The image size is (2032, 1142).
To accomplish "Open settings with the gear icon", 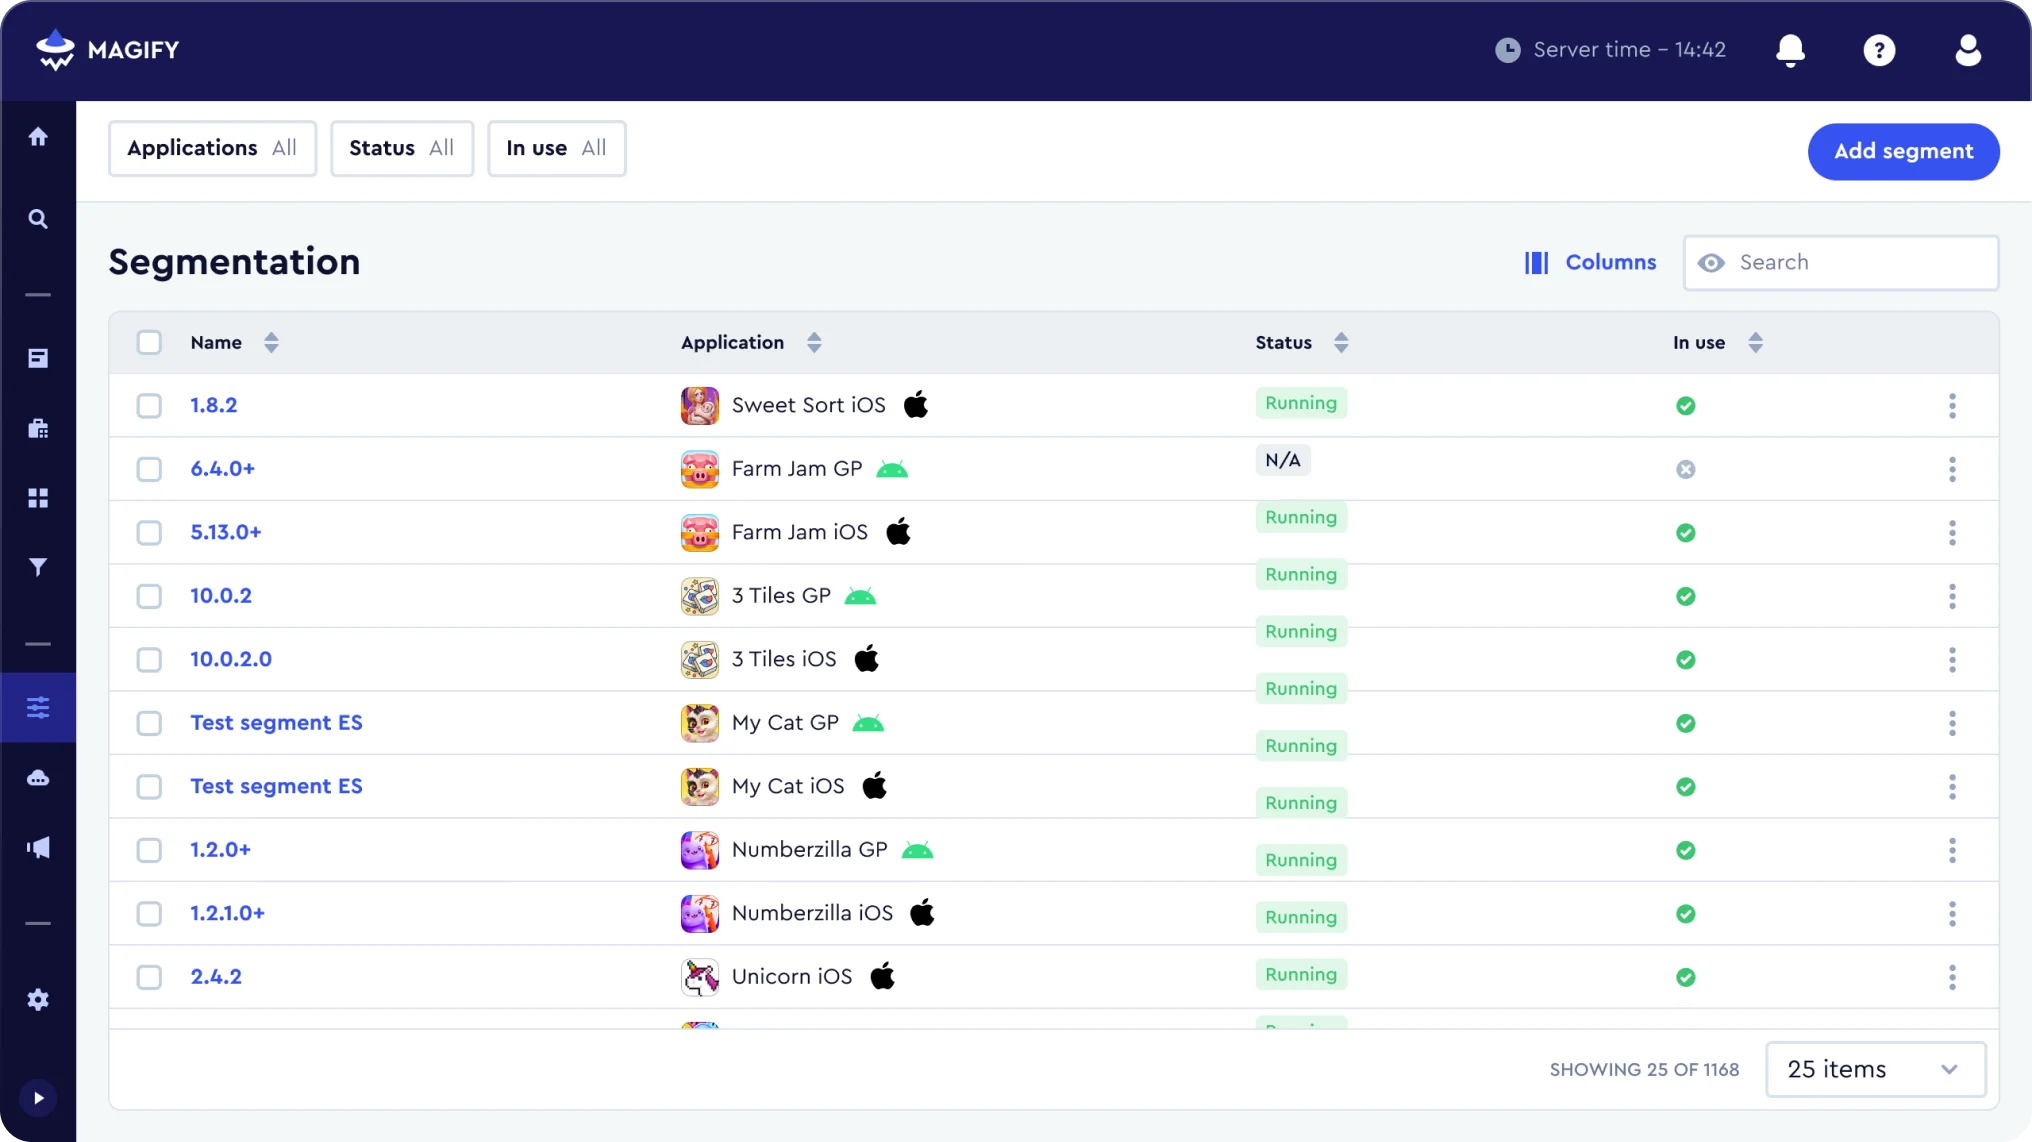I will 38,999.
